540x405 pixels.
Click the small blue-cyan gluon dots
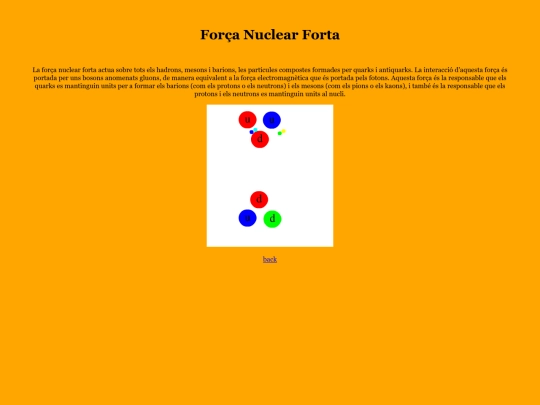(253, 131)
